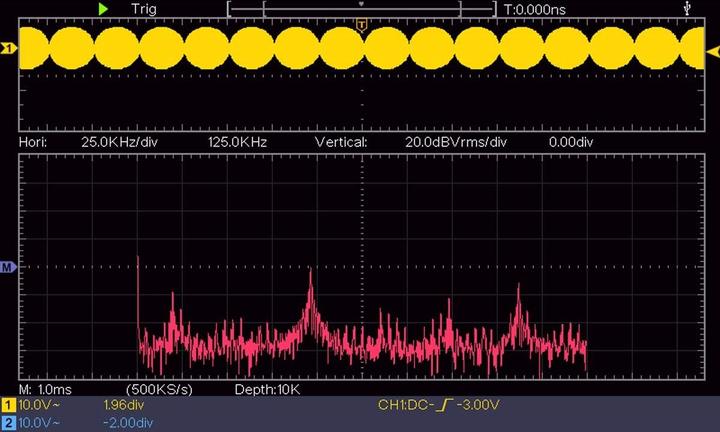This screenshot has height=432, width=720.
Task: Click the waveform memory position bar
Action: (361, 8)
